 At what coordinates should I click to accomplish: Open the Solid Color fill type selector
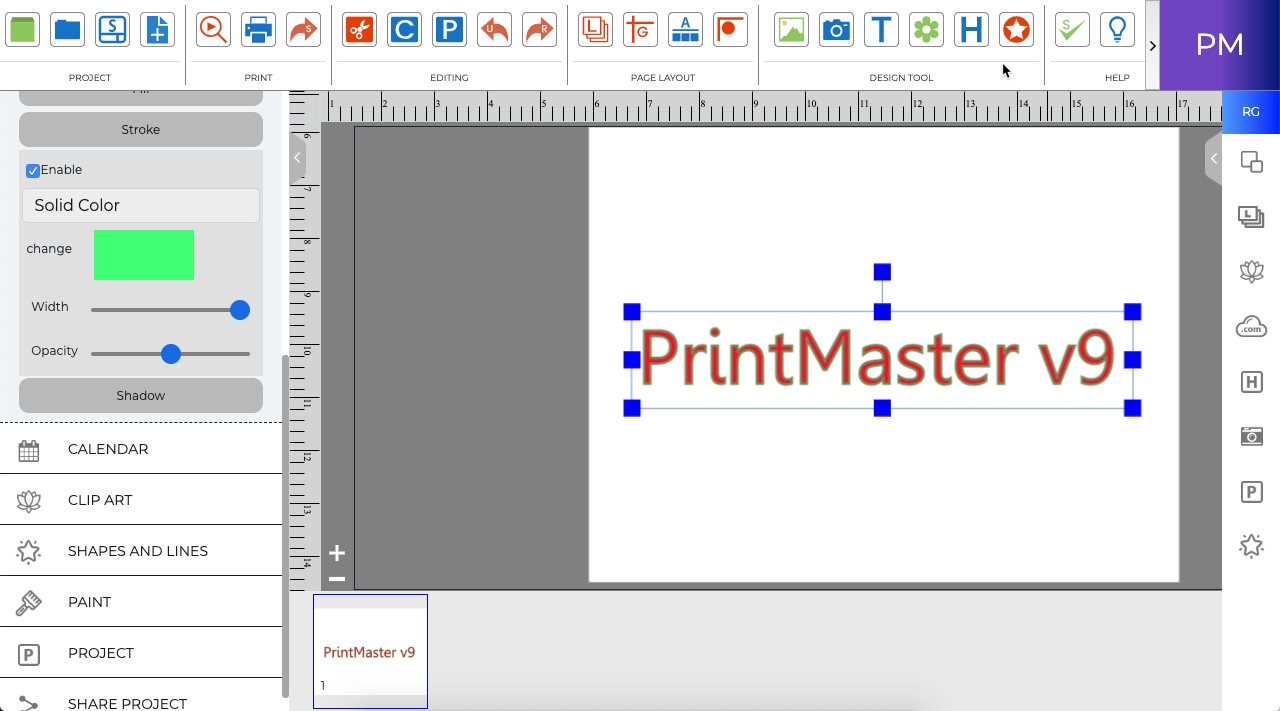tap(140, 205)
